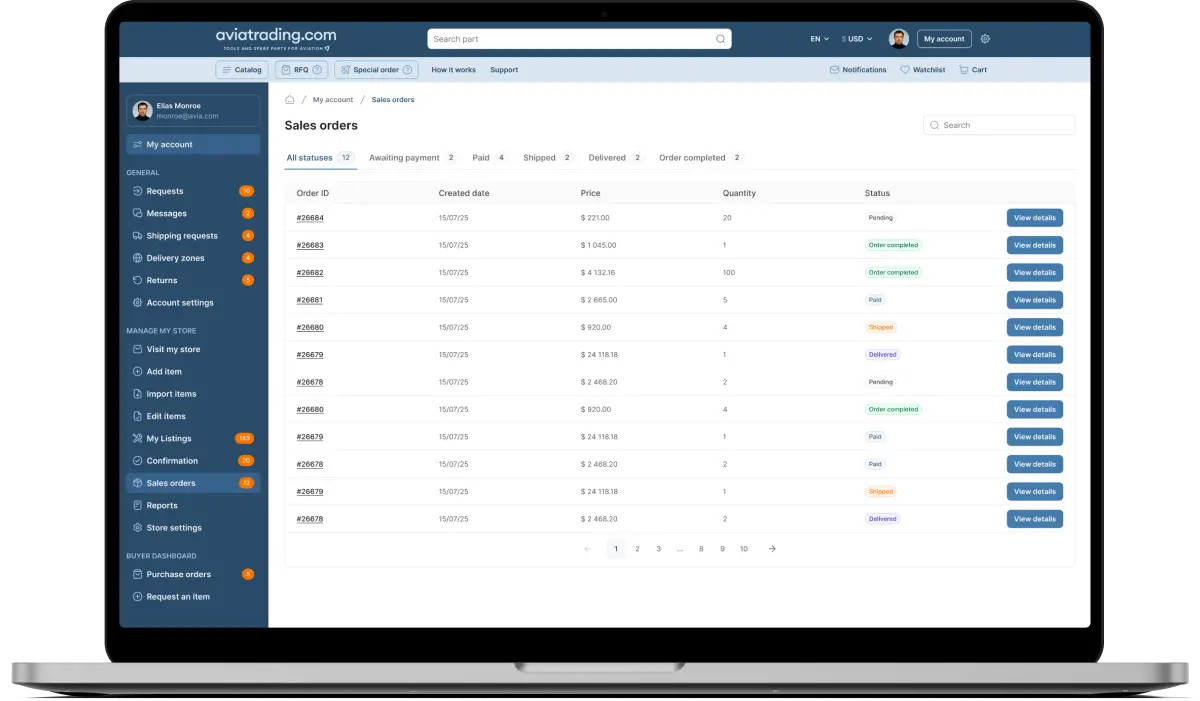Click the RFQ help question-mark icon
The image size is (1200, 701).
tap(318, 70)
